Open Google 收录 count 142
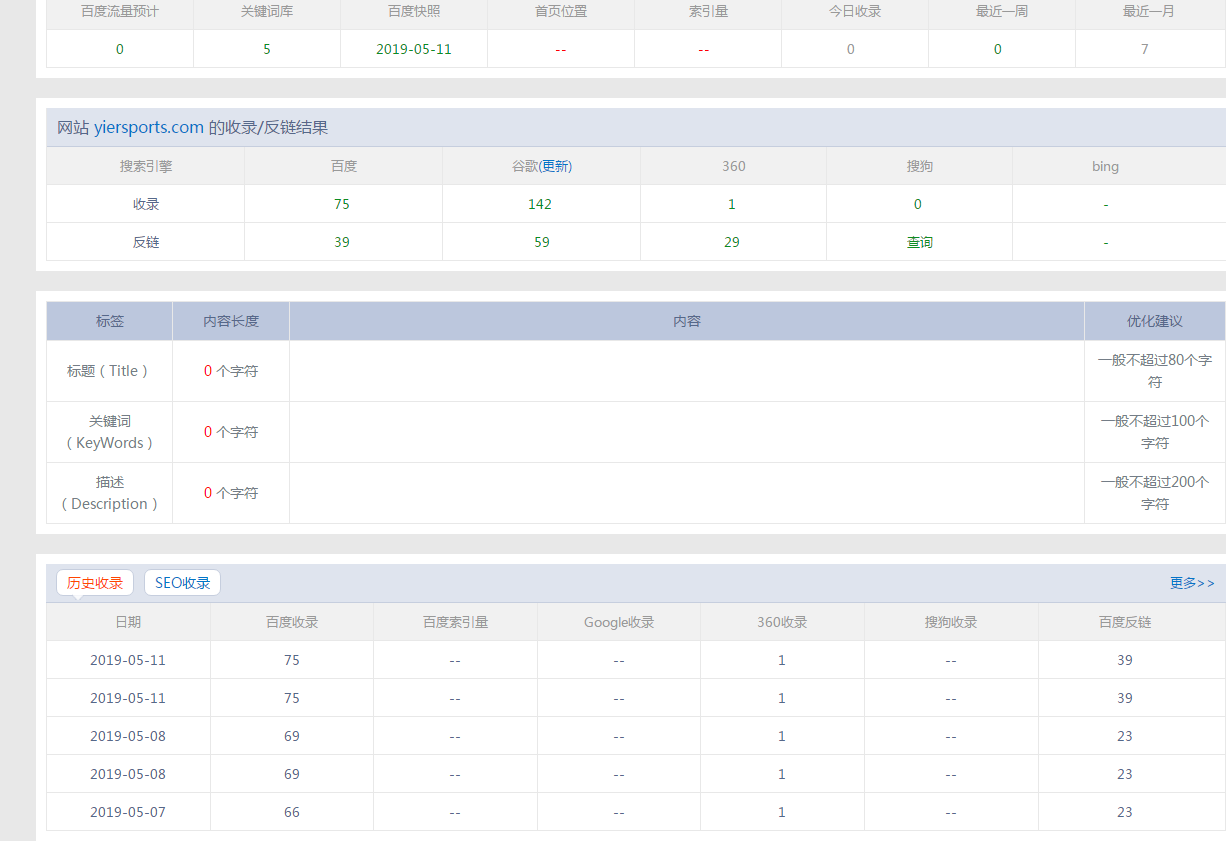The height and width of the screenshot is (841, 1226). [x=541, y=204]
